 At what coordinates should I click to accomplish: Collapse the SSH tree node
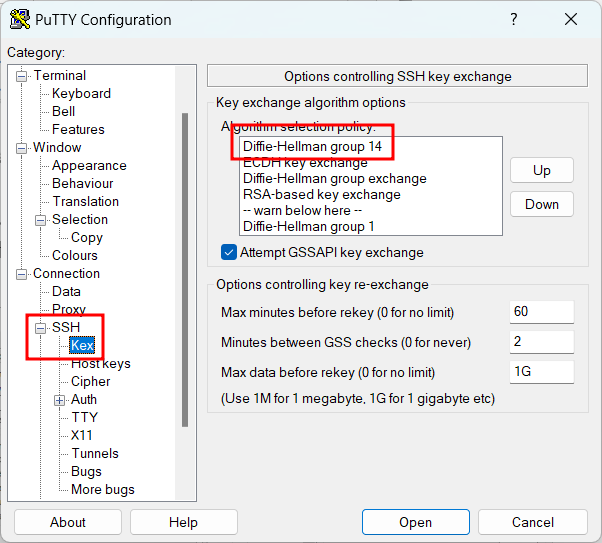tap(40, 328)
